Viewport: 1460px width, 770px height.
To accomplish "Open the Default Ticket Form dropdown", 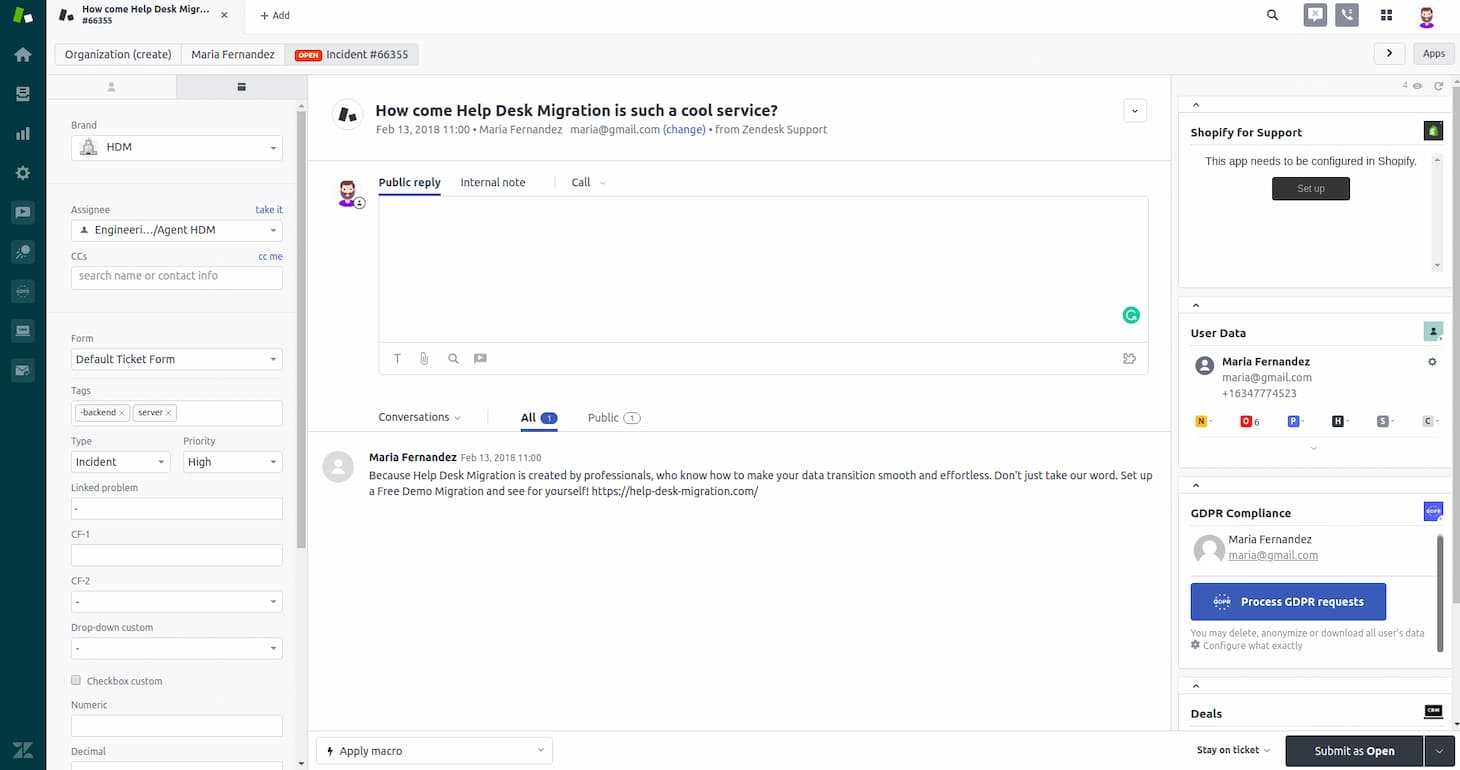I will (x=176, y=359).
